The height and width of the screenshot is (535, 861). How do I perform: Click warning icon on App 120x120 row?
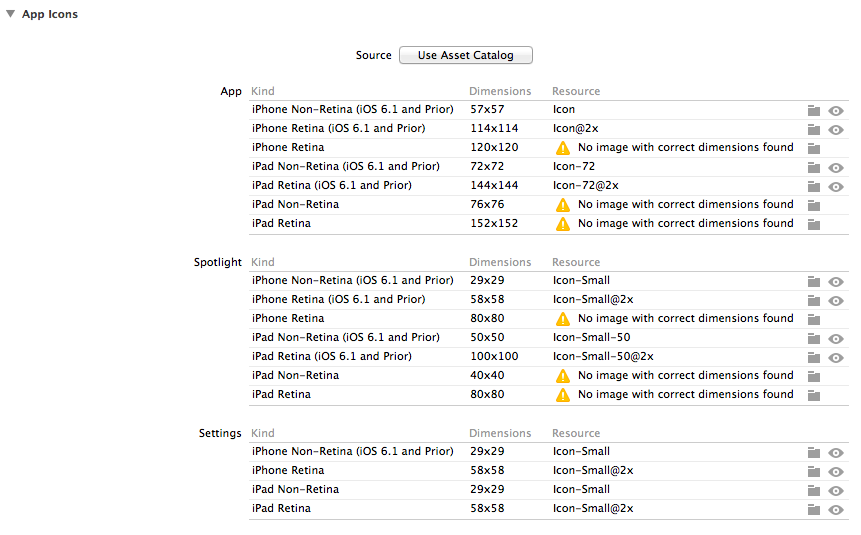coord(563,148)
